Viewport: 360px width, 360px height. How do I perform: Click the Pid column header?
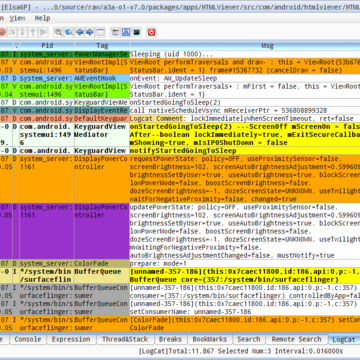click(x=47, y=46)
